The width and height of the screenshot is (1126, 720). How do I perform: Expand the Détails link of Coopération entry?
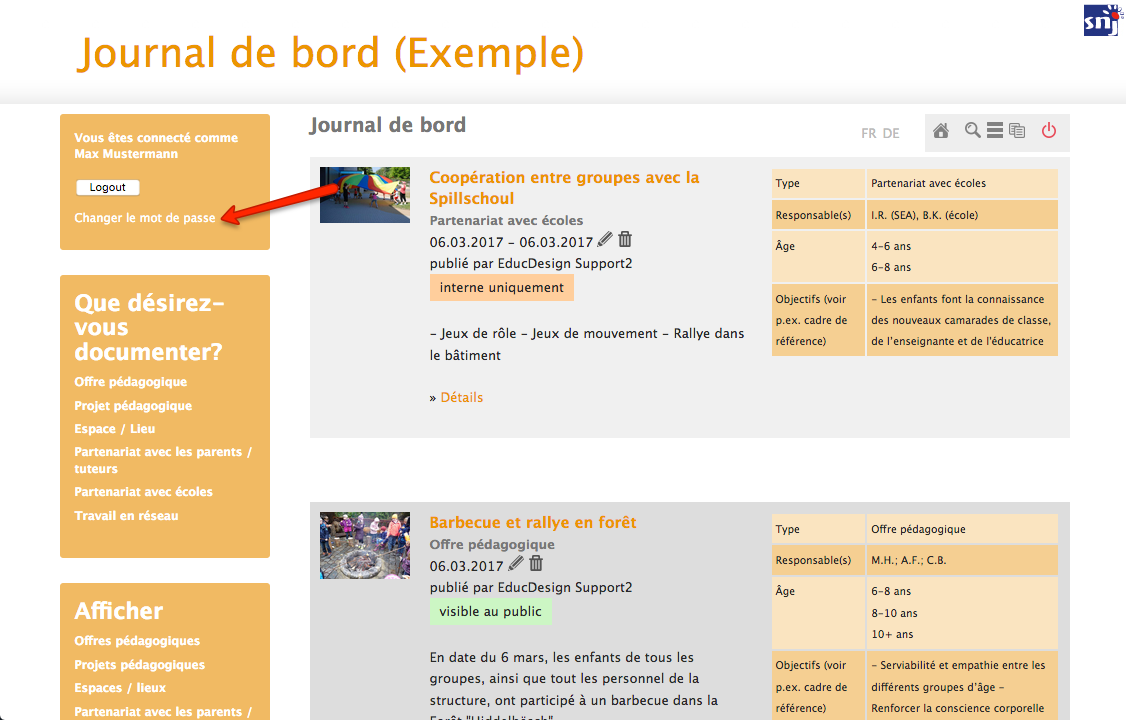pyautogui.click(x=461, y=398)
